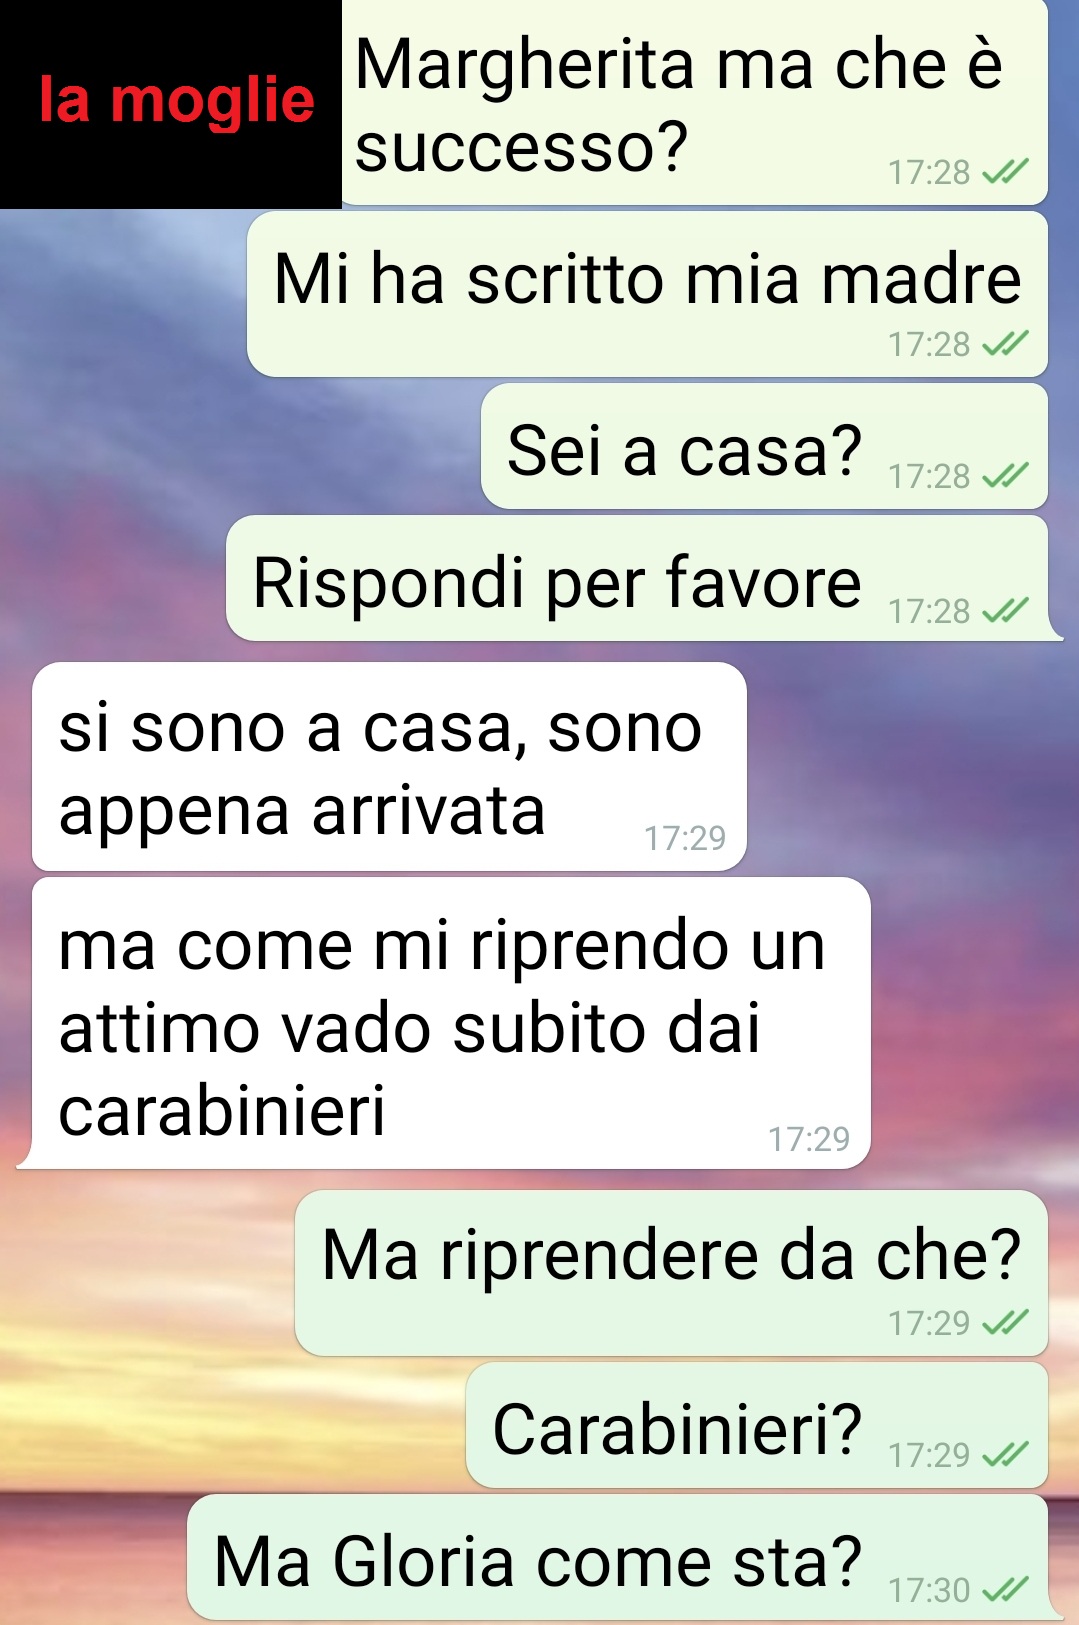The width and height of the screenshot is (1079, 1625).
Task: Click read checkmarks on 'Mi ha scritto mia madre'
Action: pyautogui.click(x=1004, y=344)
